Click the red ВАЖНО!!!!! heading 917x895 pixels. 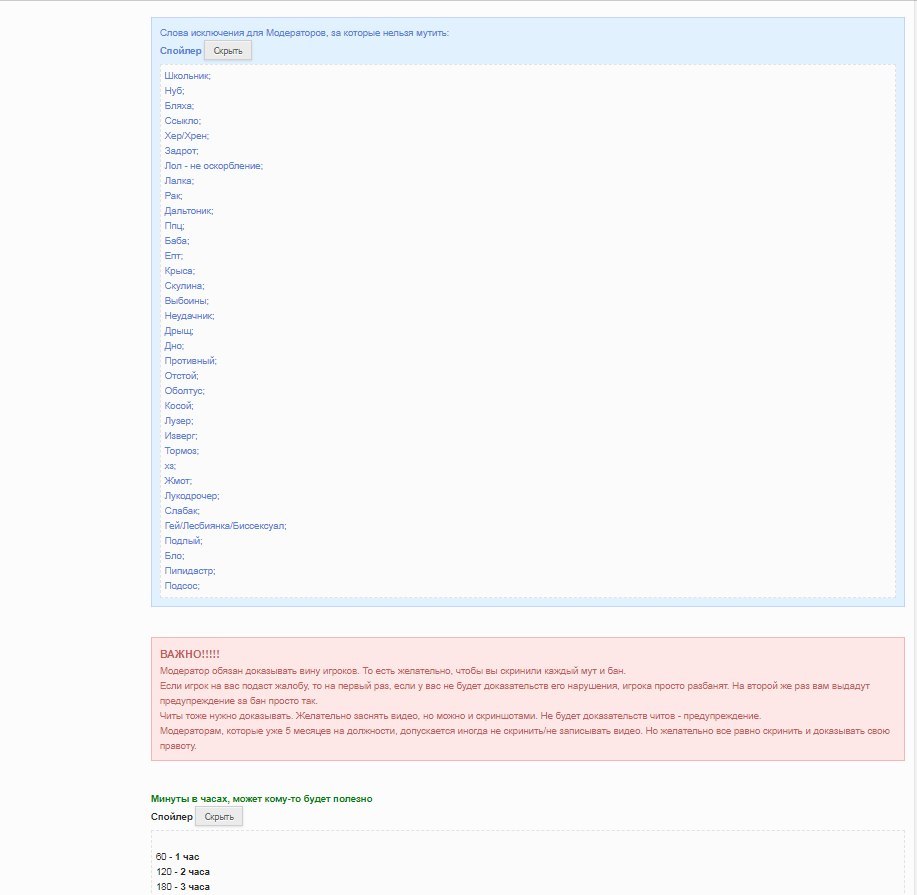(x=190, y=654)
